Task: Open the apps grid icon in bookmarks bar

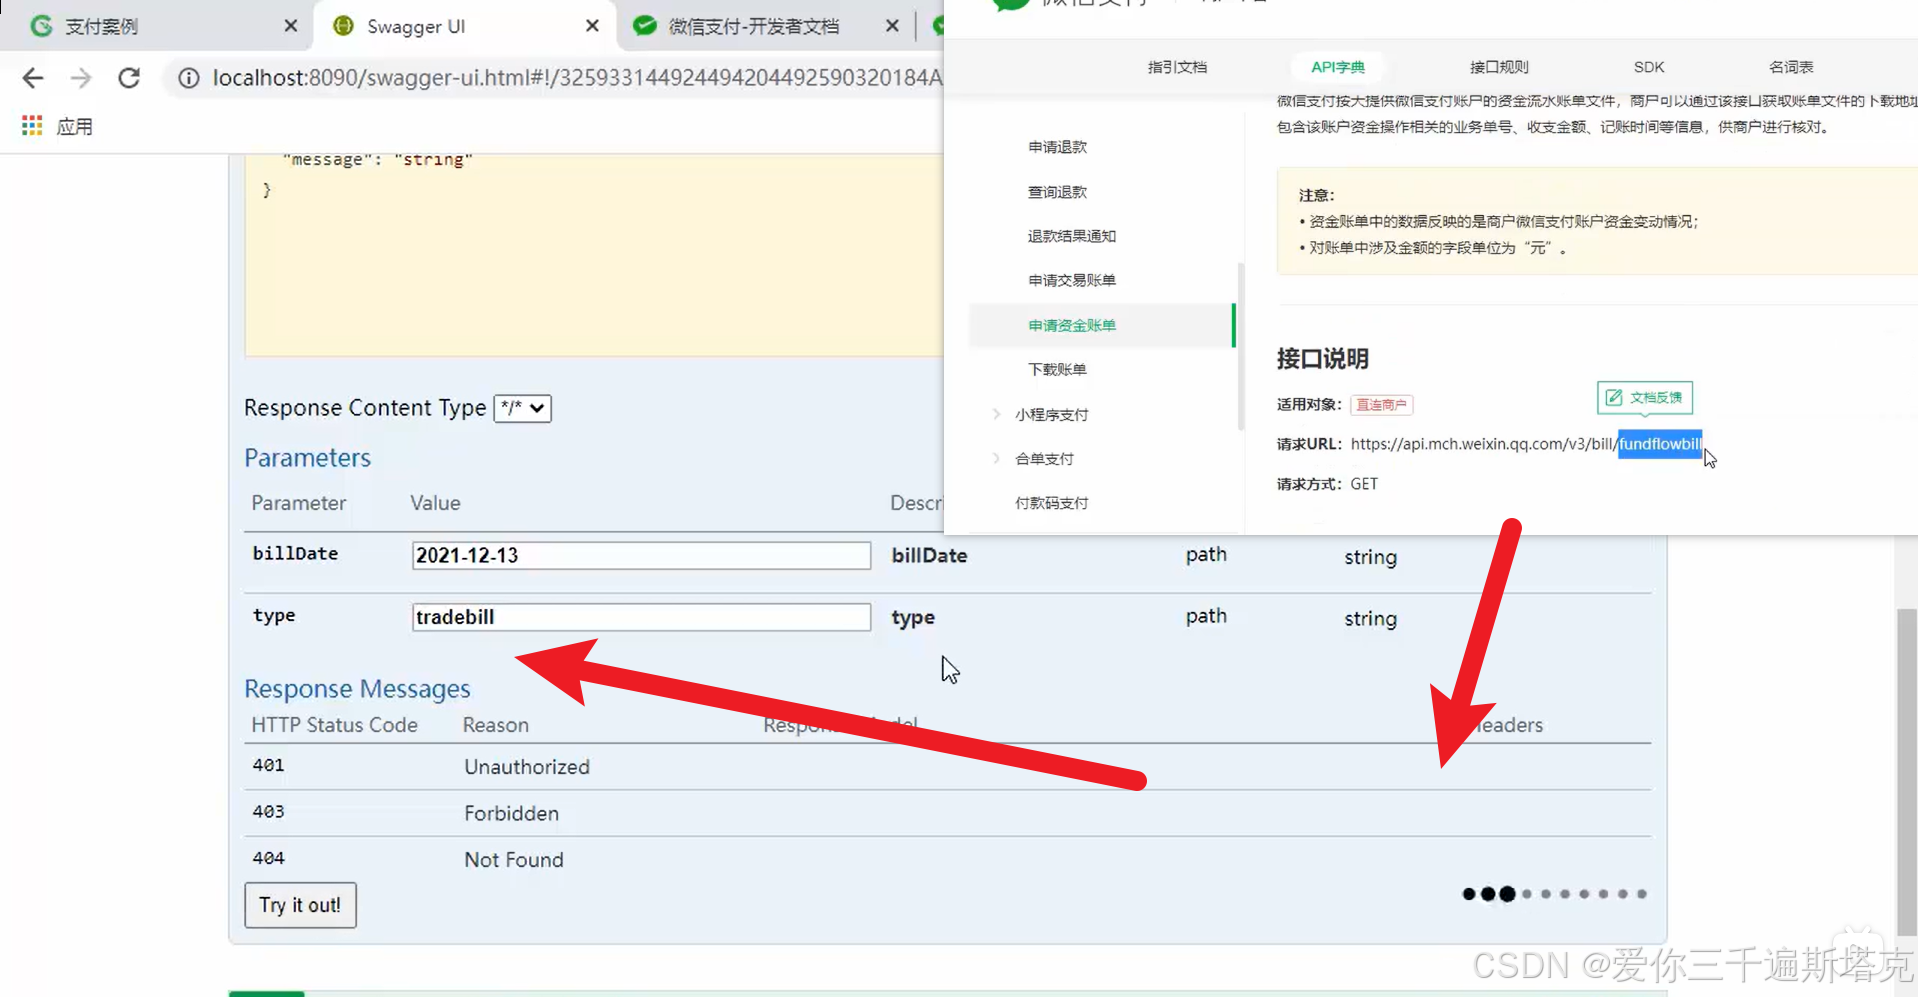Action: 32,126
